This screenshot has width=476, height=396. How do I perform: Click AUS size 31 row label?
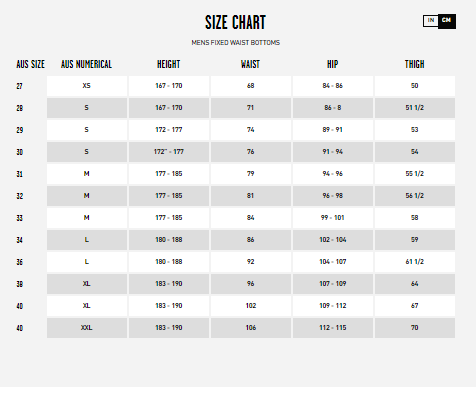click(20, 174)
